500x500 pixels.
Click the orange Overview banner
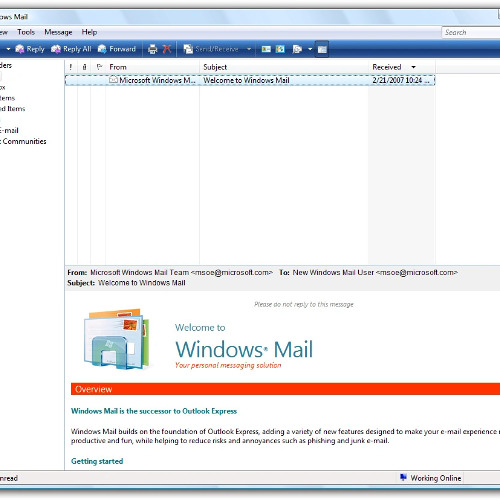click(285, 389)
